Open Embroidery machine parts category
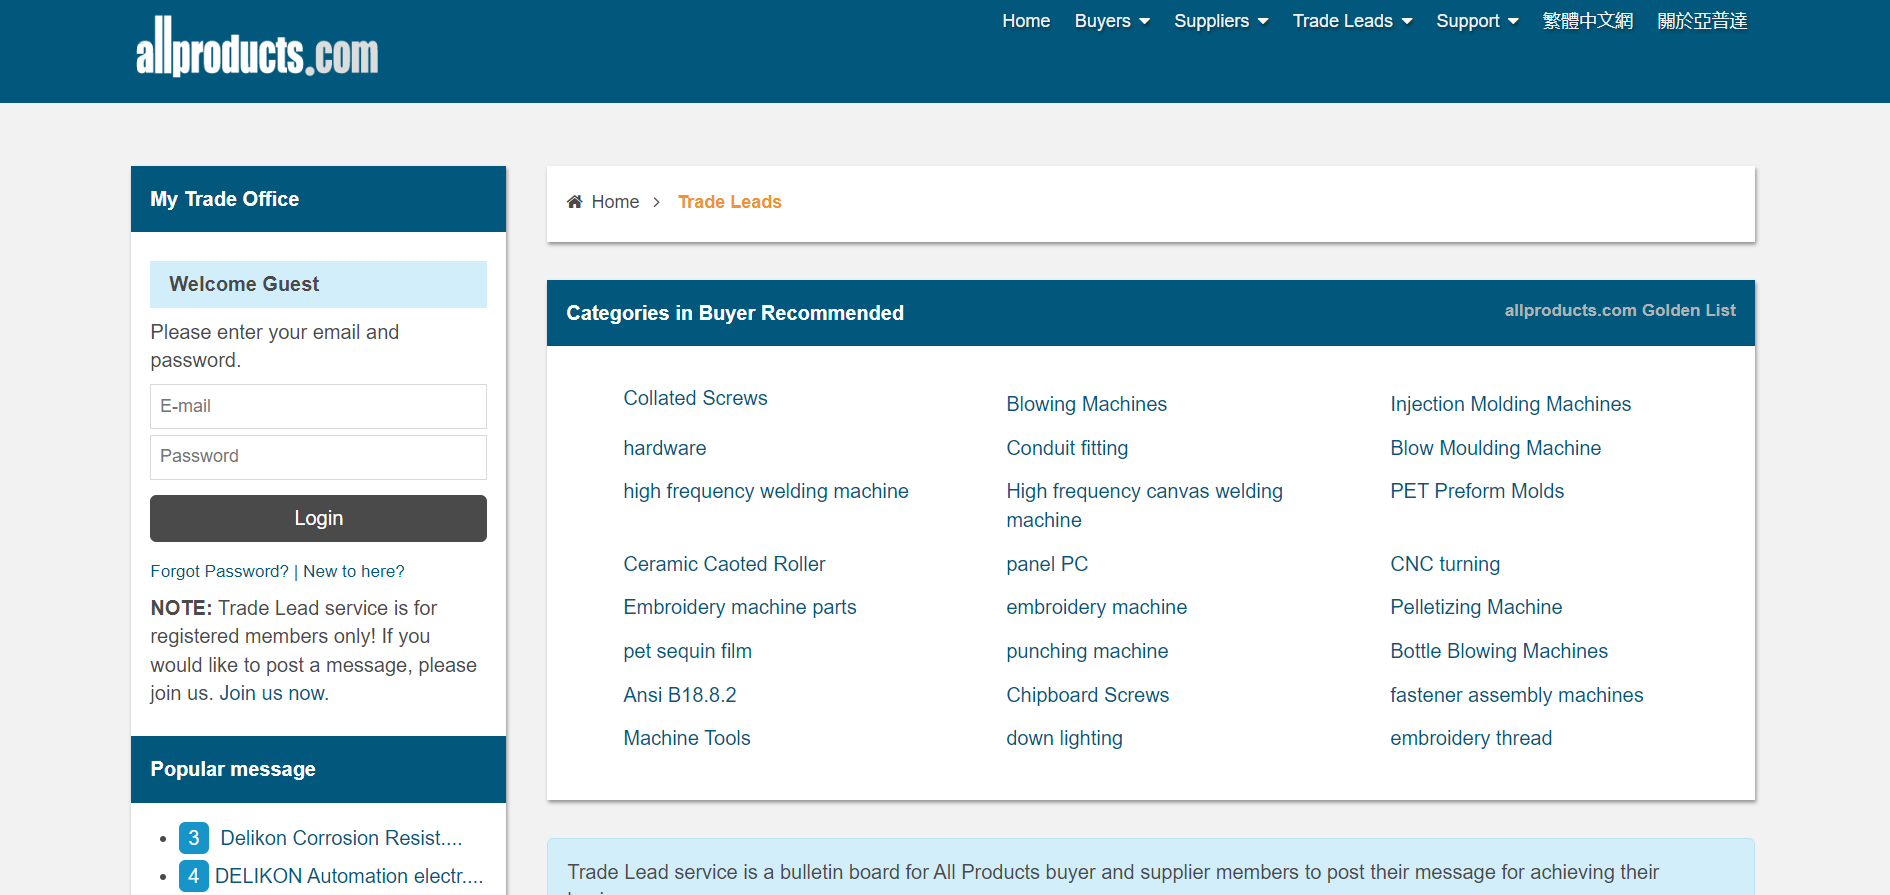 click(740, 607)
